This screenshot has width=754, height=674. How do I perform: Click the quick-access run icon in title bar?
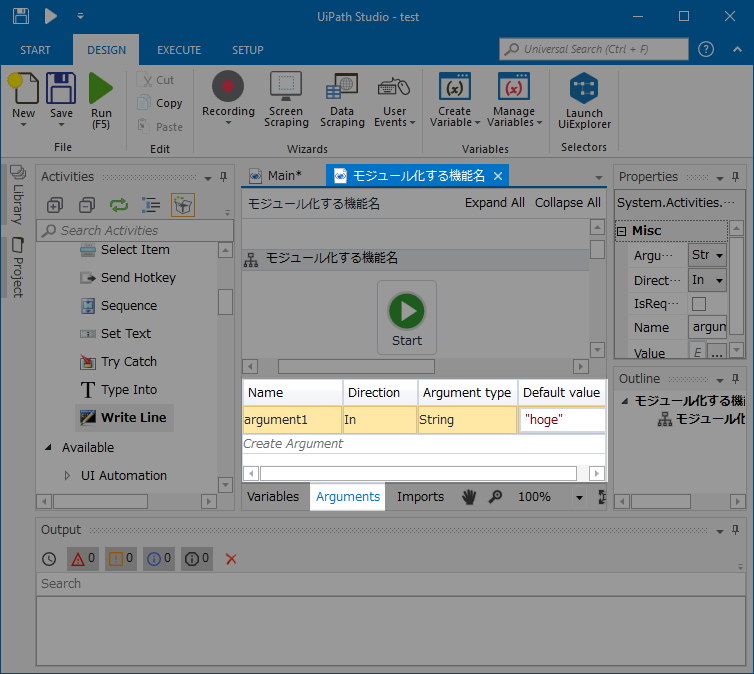[50, 16]
